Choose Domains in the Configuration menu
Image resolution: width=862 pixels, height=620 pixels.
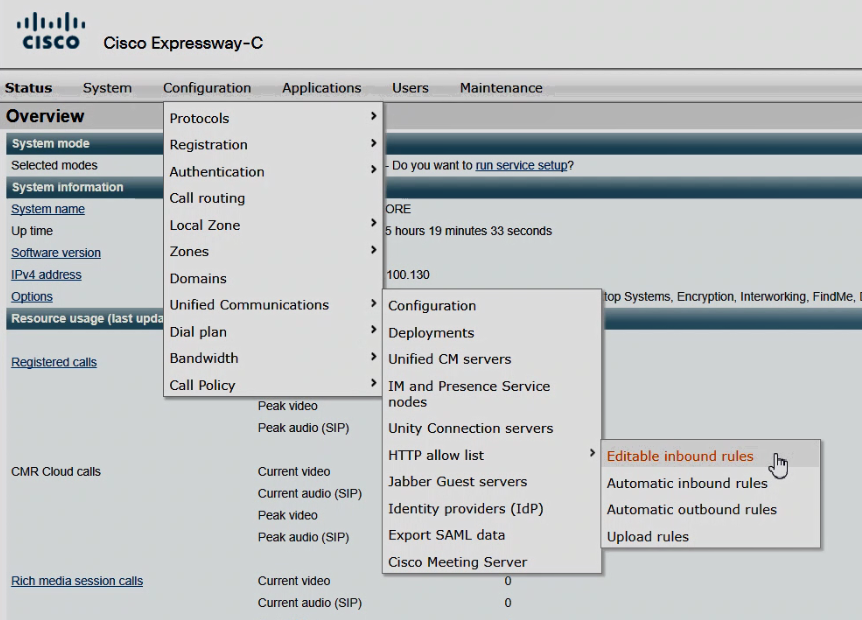(198, 279)
